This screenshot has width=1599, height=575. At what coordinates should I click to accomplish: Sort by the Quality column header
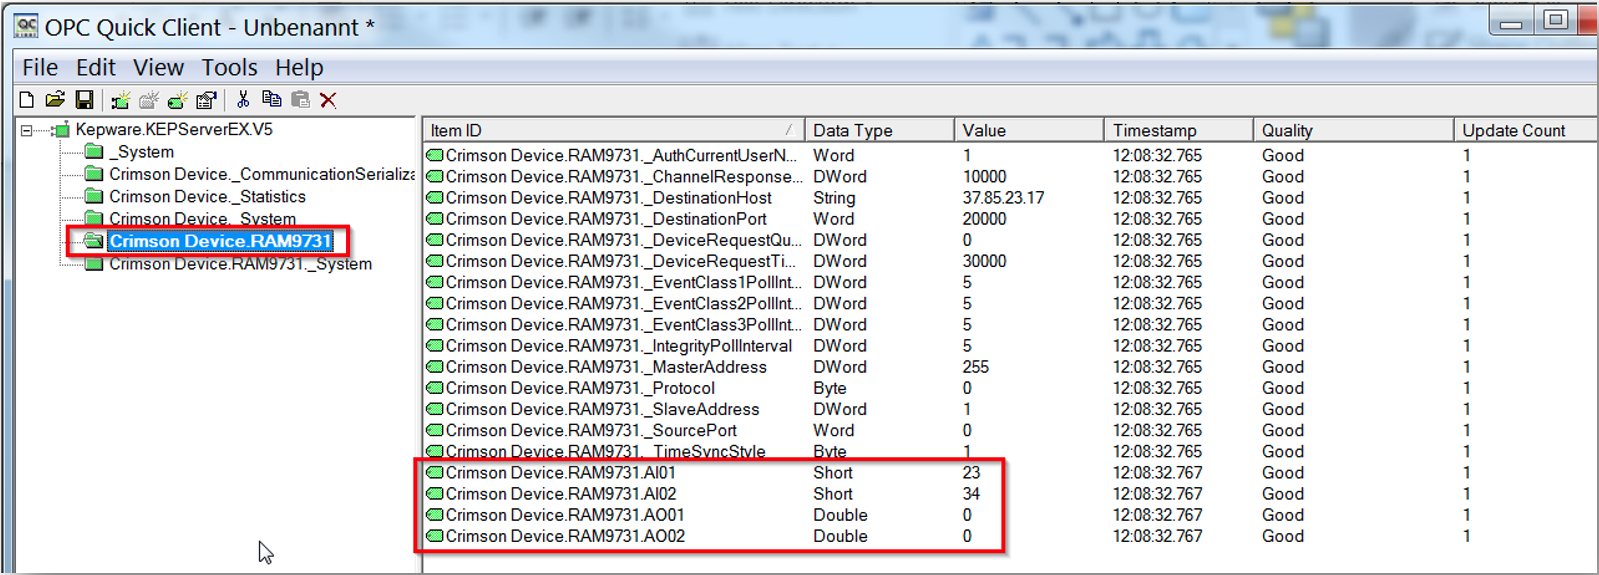pyautogui.click(x=1353, y=130)
